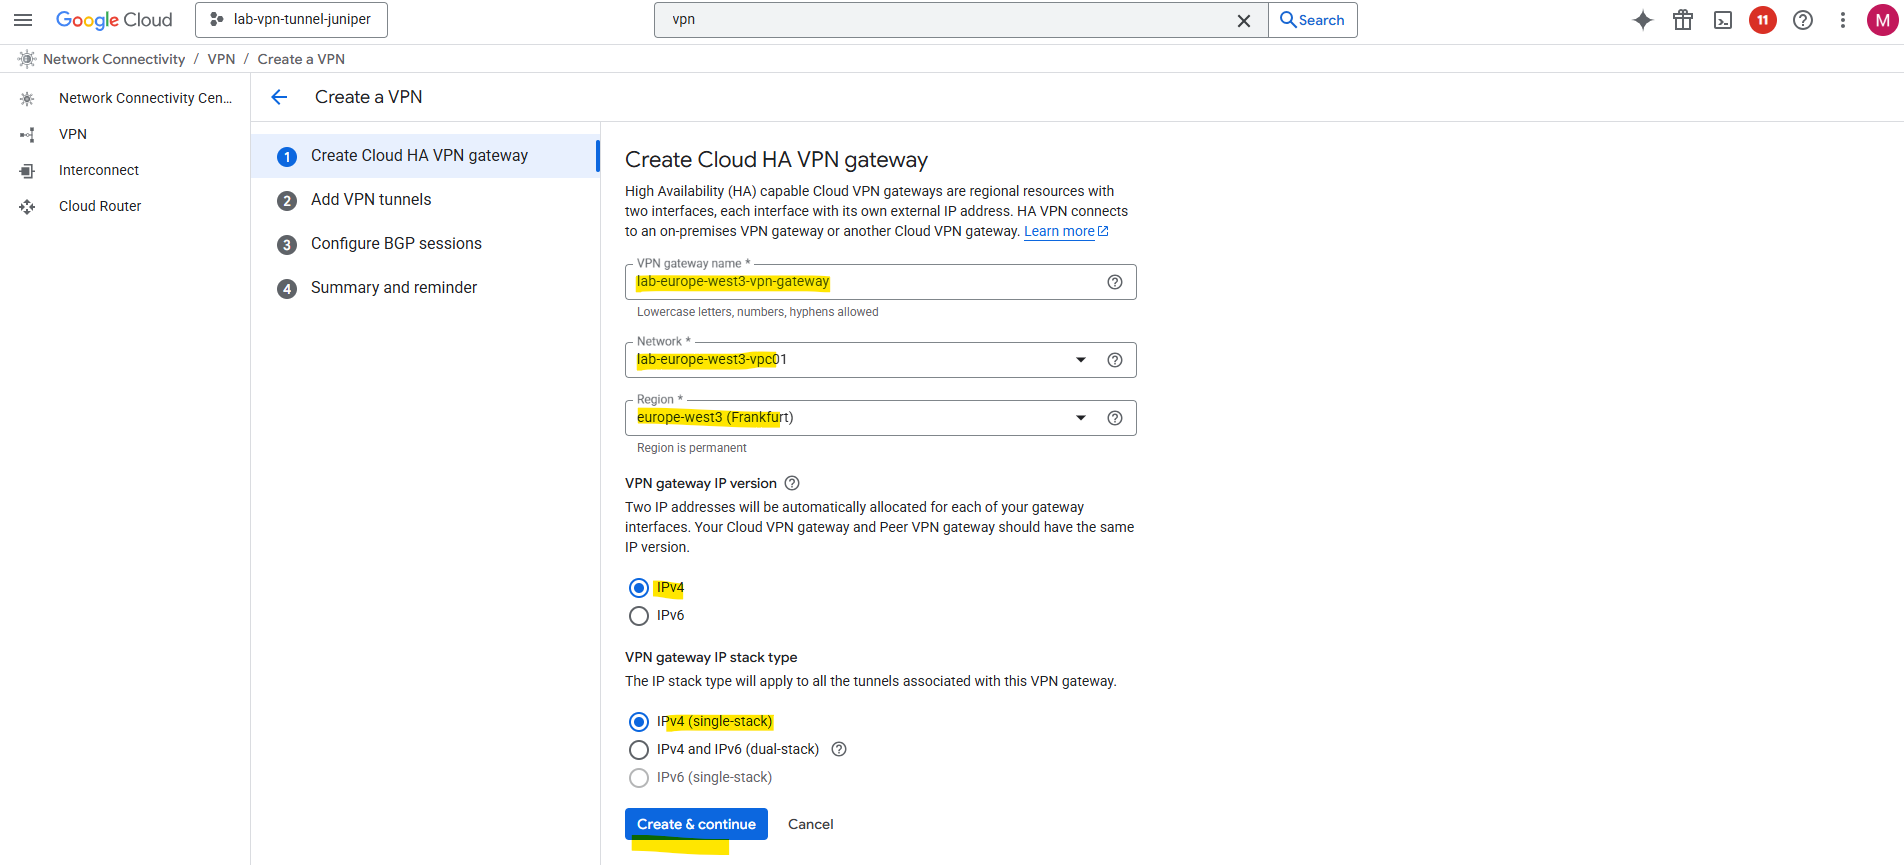1904x865 pixels.
Task: Select step 2 Add VPN tunnels
Action: (x=425, y=200)
